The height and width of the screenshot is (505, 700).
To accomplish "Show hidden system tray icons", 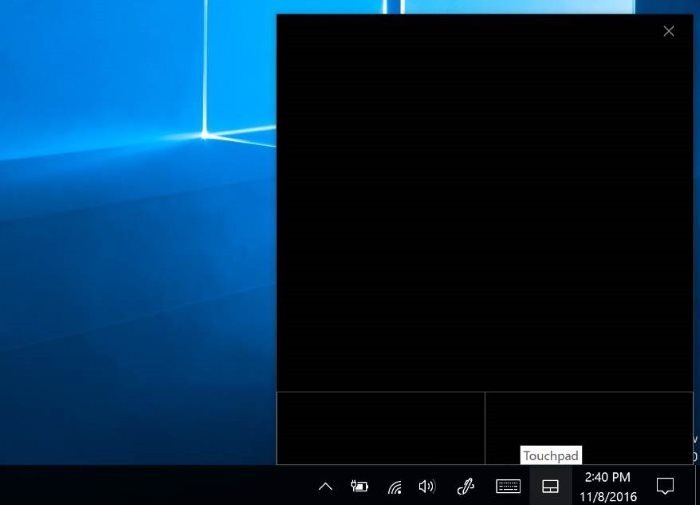I will coord(325,487).
